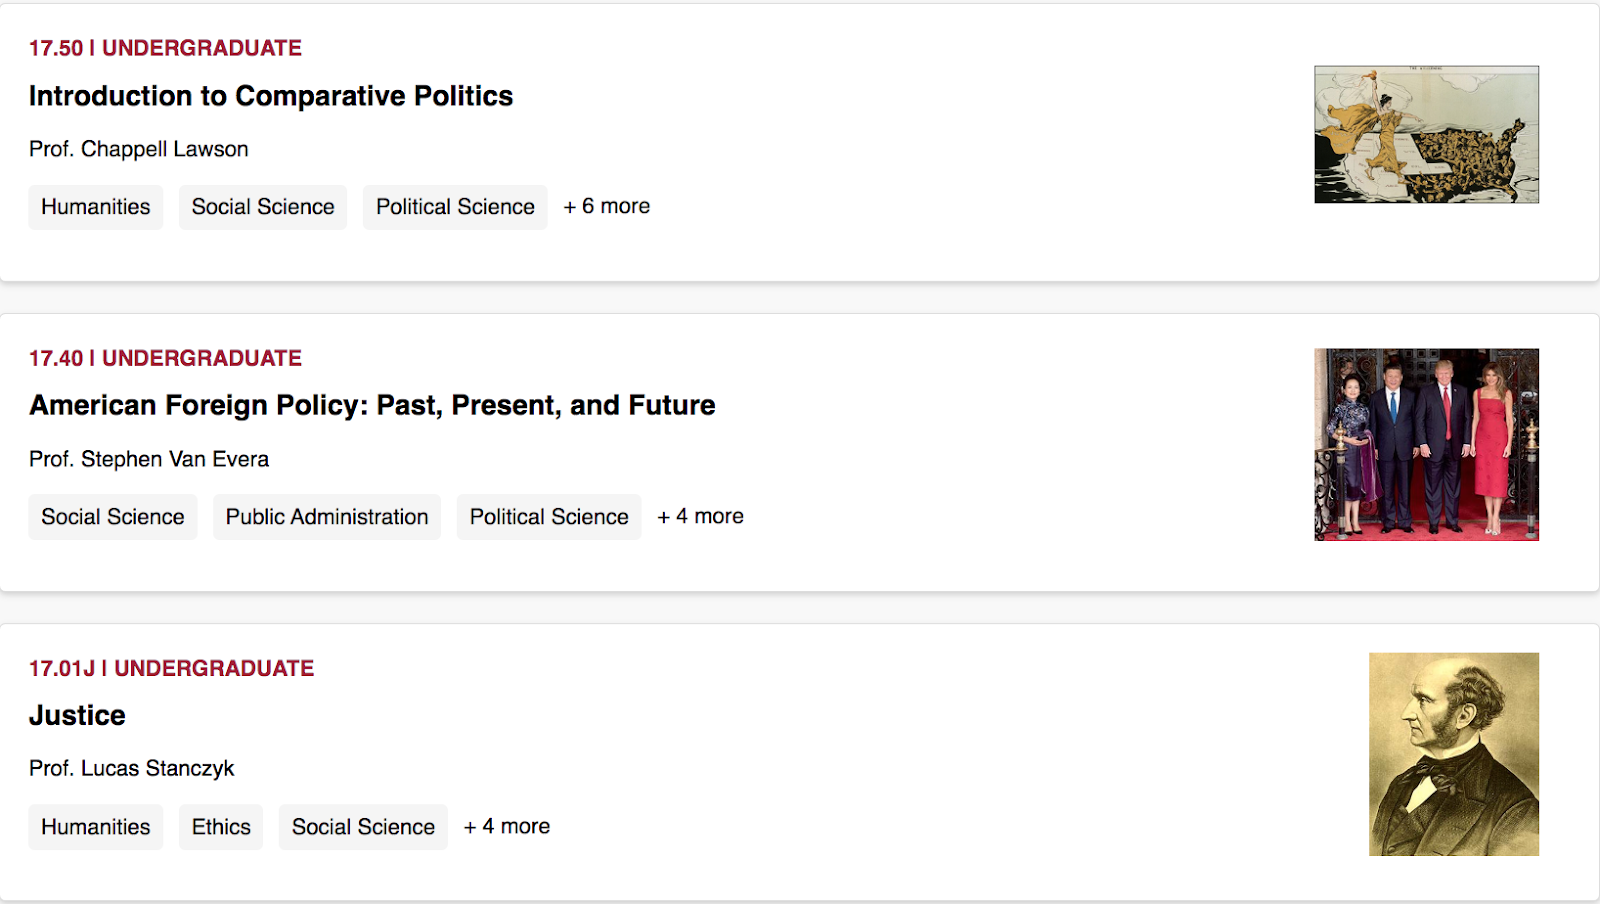Click the Comparative Politics map illustration thumbnail
This screenshot has width=1600, height=904.
click(1426, 135)
